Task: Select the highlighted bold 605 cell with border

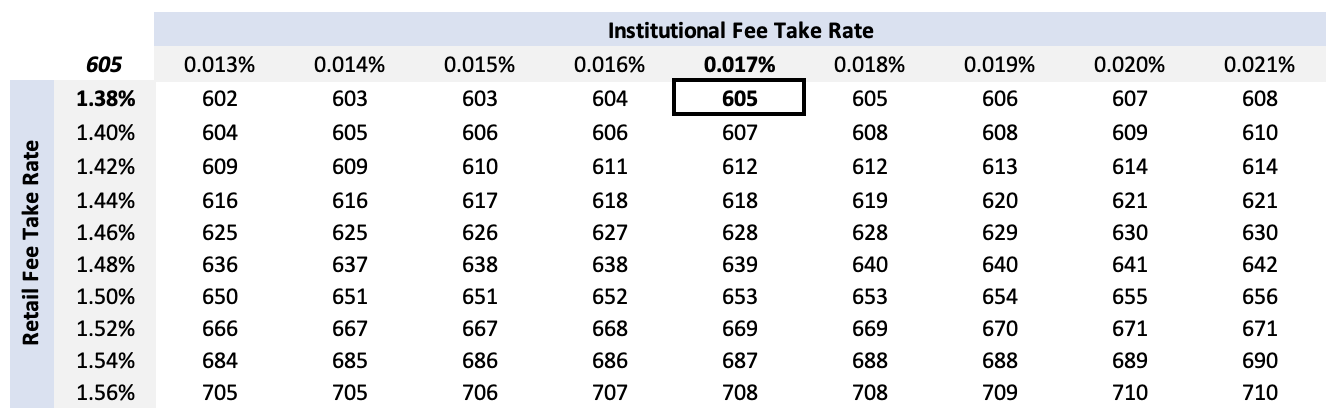Action: click(x=740, y=99)
